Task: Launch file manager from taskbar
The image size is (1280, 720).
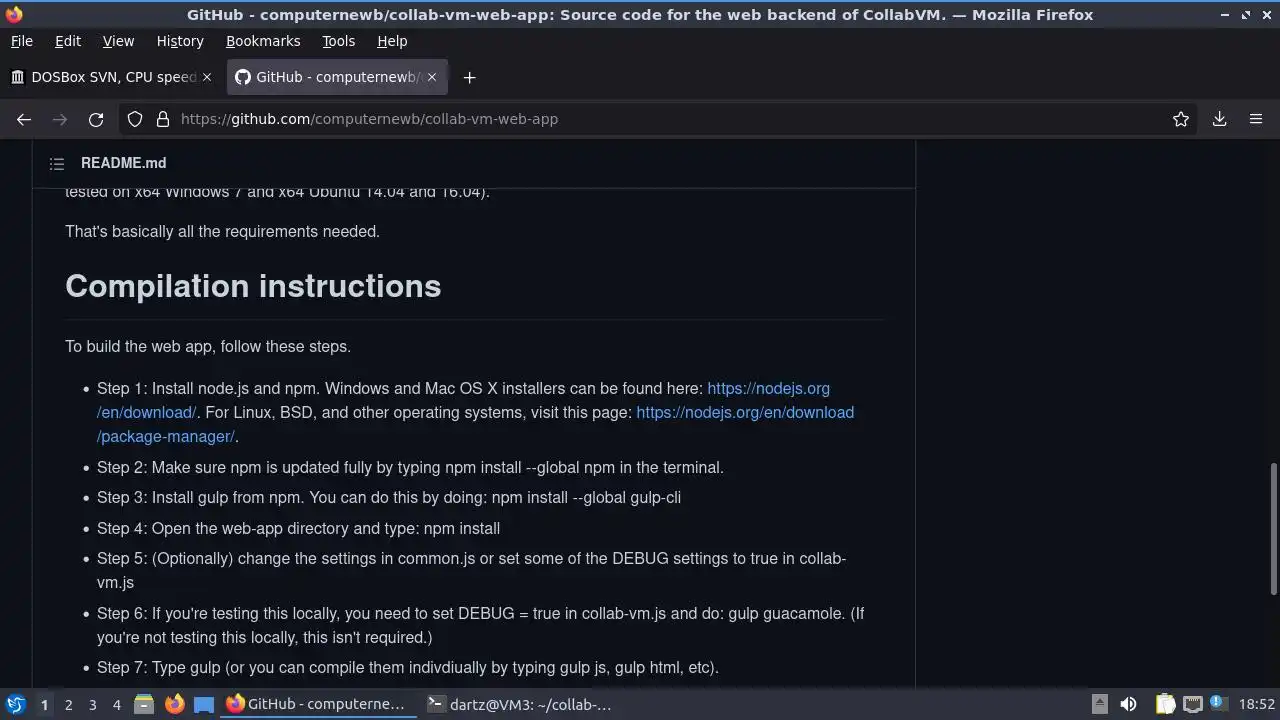Action: [144, 705]
